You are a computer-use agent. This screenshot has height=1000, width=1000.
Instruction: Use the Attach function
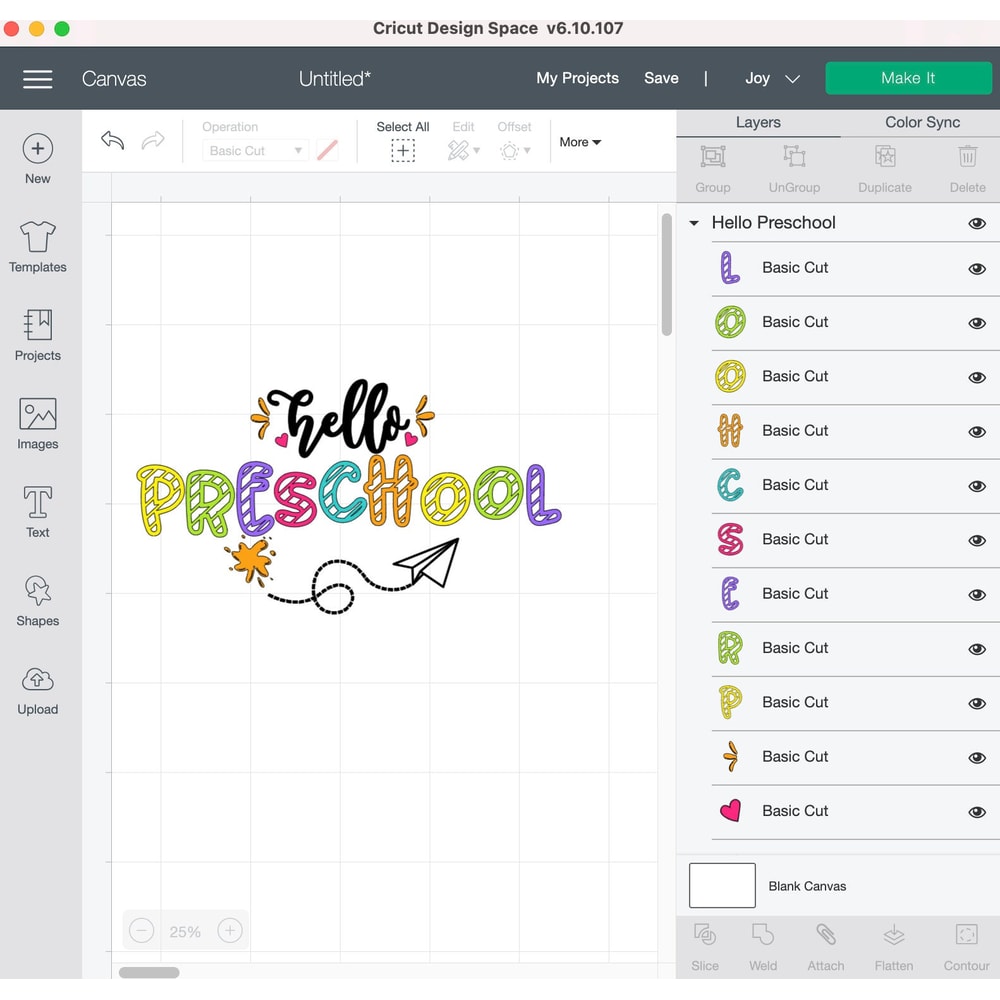point(825,946)
